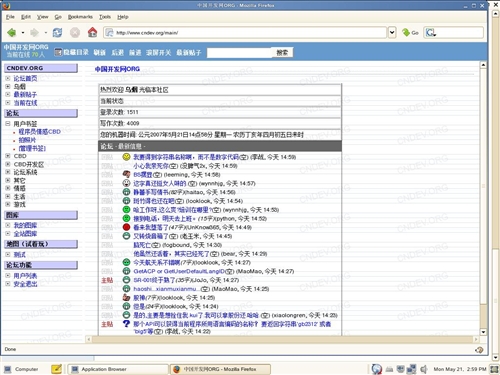
Task: Click the volume speaker tray icon
Action: [424, 369]
